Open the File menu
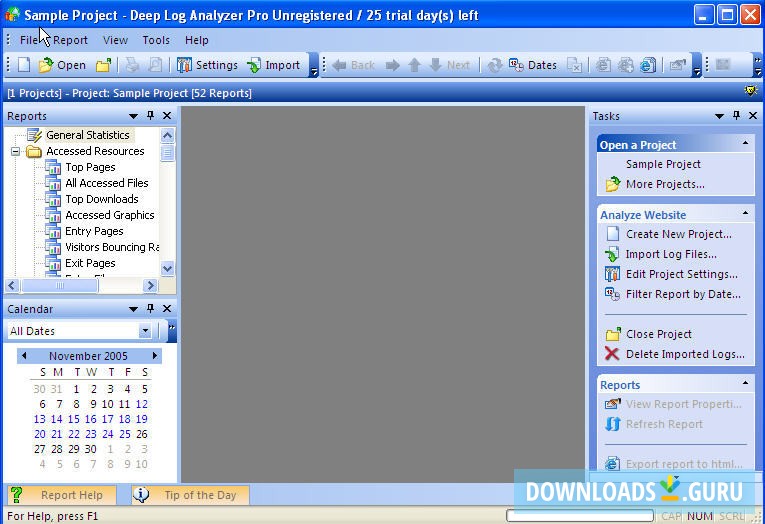This screenshot has height=524, width=765. (x=29, y=40)
